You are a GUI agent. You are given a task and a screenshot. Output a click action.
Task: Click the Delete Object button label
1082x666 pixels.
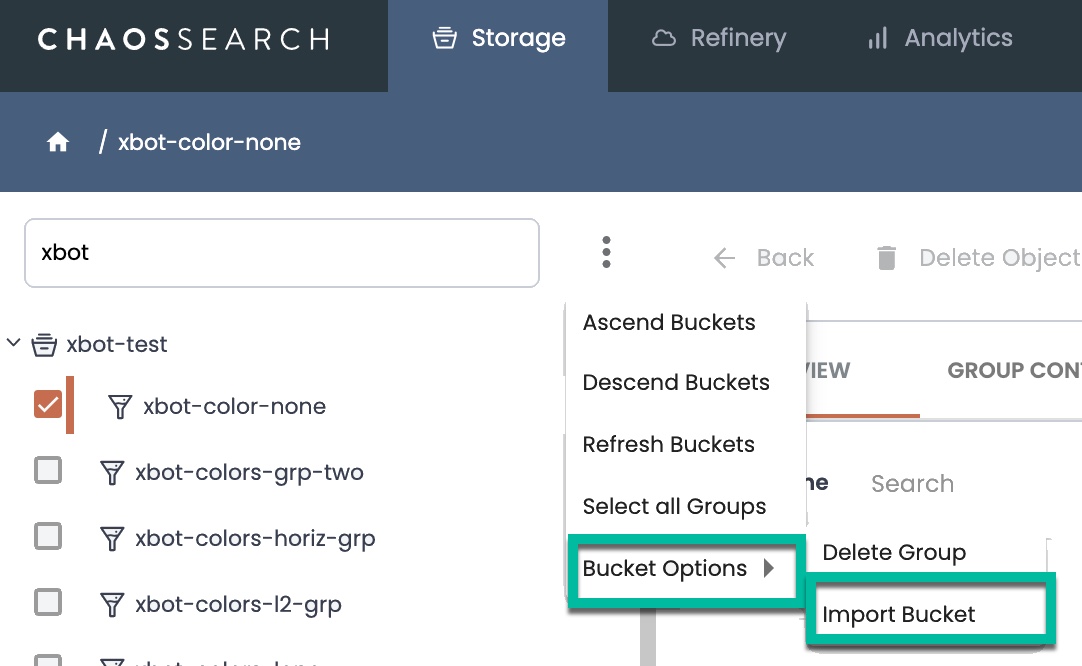pos(1000,258)
